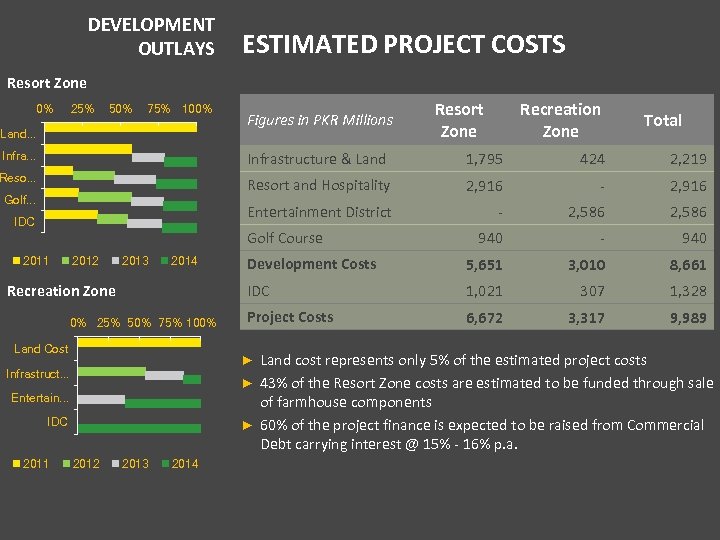This screenshot has width=720, height=540.
Task: Click the 'Recreation Zone' chart title
Action: tap(61, 291)
